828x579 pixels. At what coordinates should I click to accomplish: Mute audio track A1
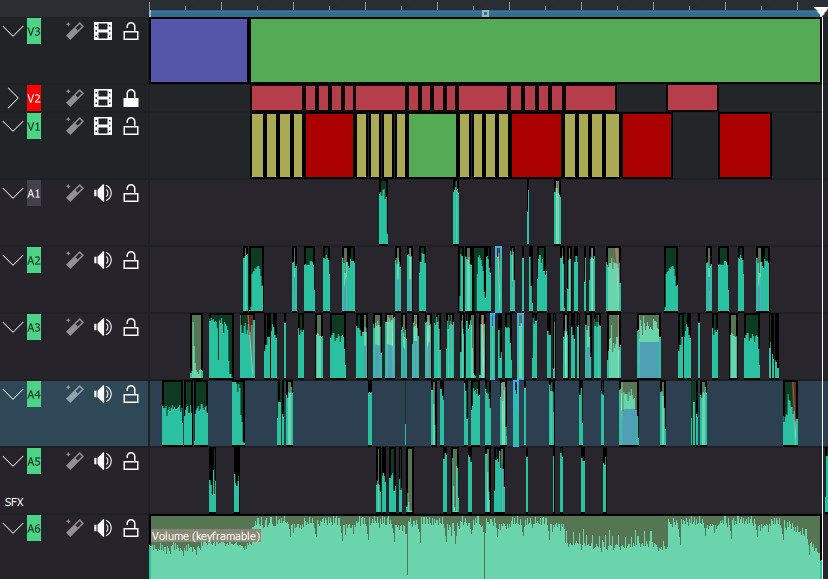(x=103, y=193)
